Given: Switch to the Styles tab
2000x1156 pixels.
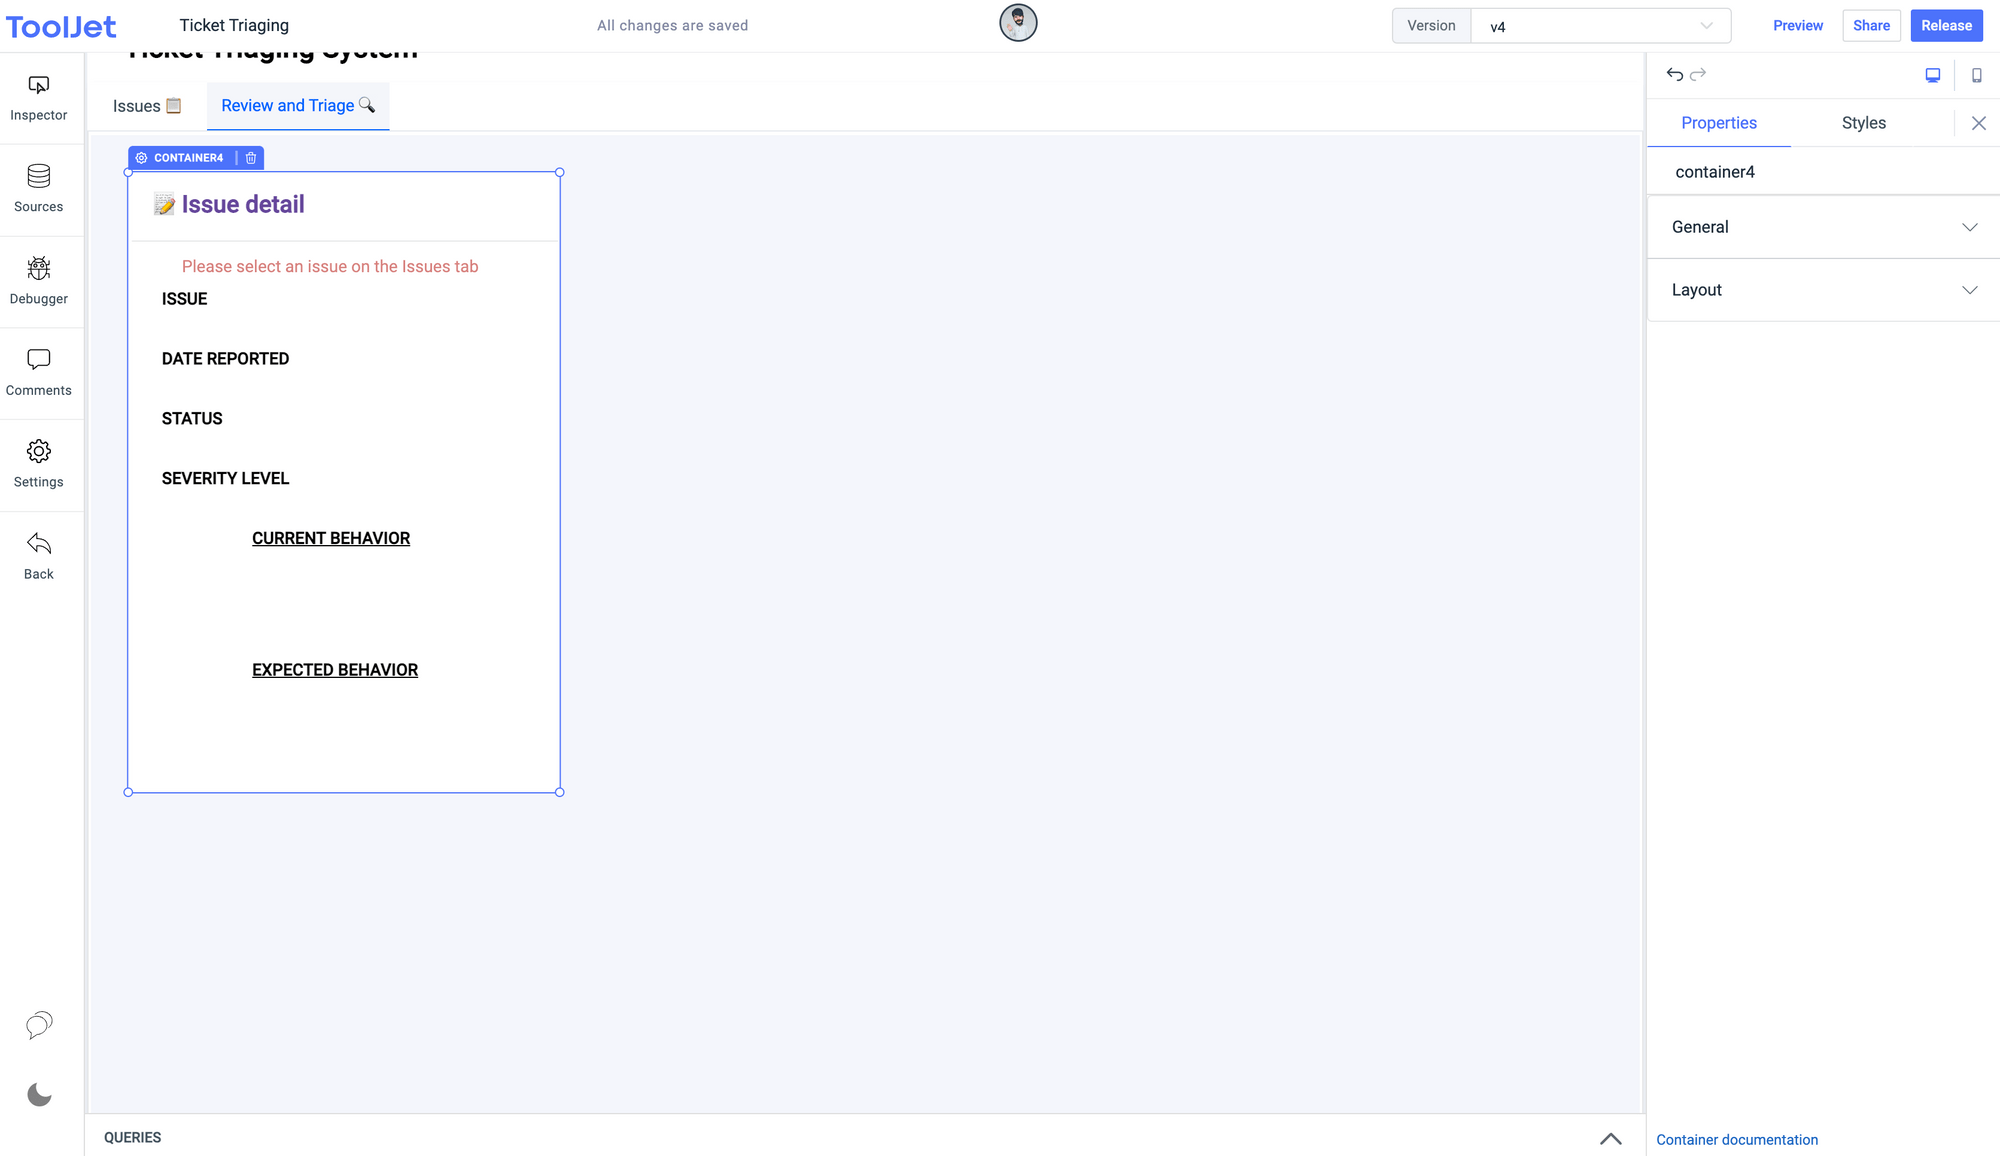Looking at the screenshot, I should point(1863,123).
